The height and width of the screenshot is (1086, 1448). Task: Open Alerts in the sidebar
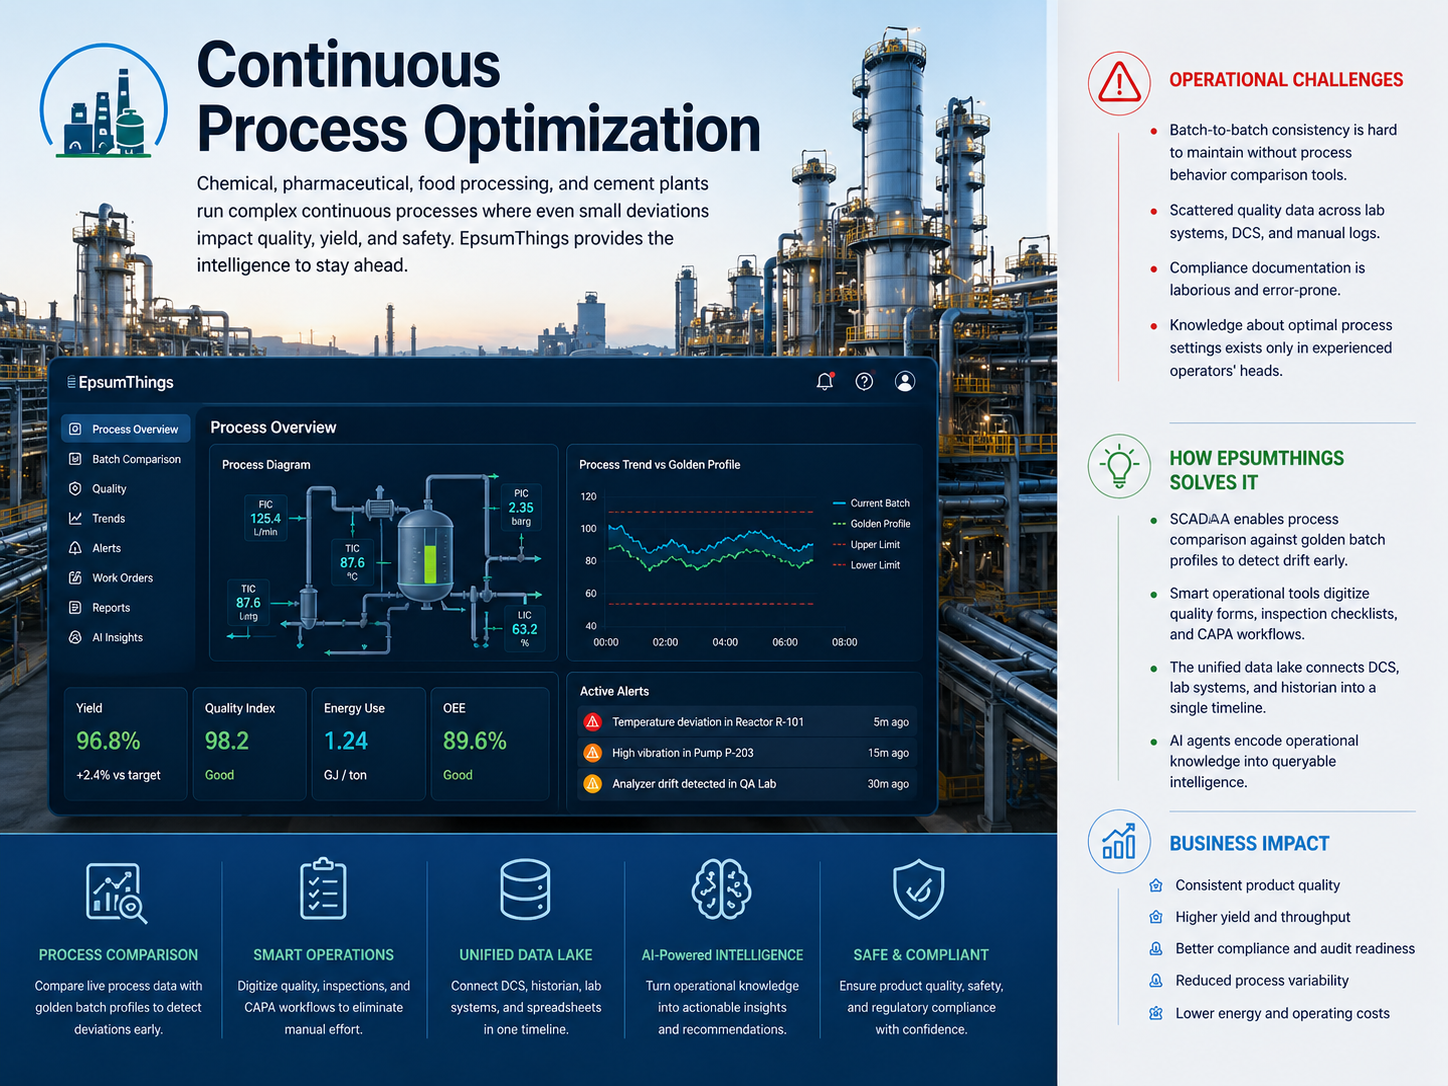tap(126, 548)
